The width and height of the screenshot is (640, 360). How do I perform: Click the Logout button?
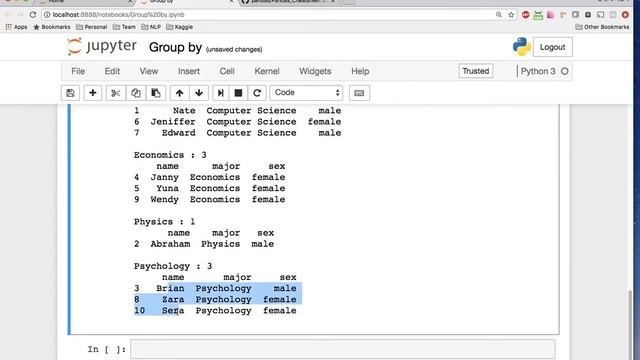click(x=553, y=47)
